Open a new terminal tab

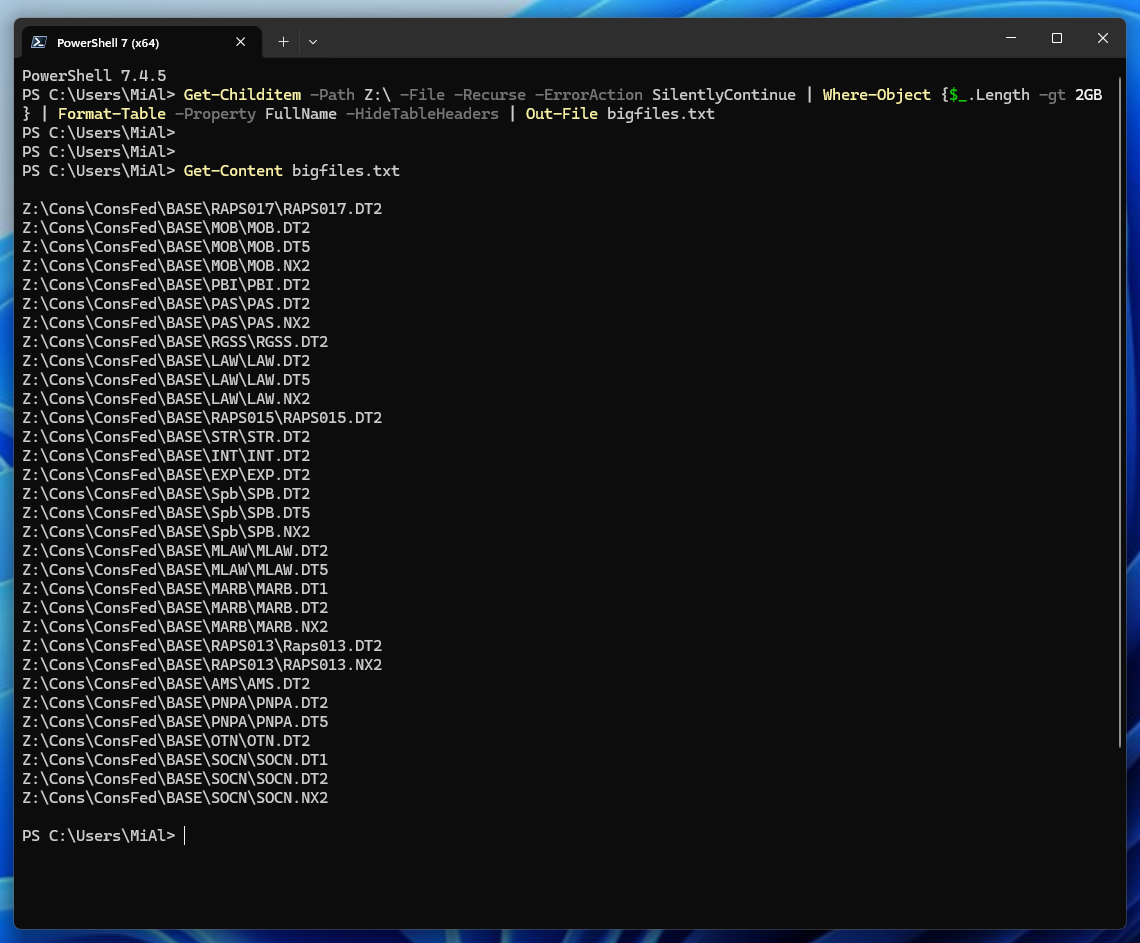[x=283, y=42]
